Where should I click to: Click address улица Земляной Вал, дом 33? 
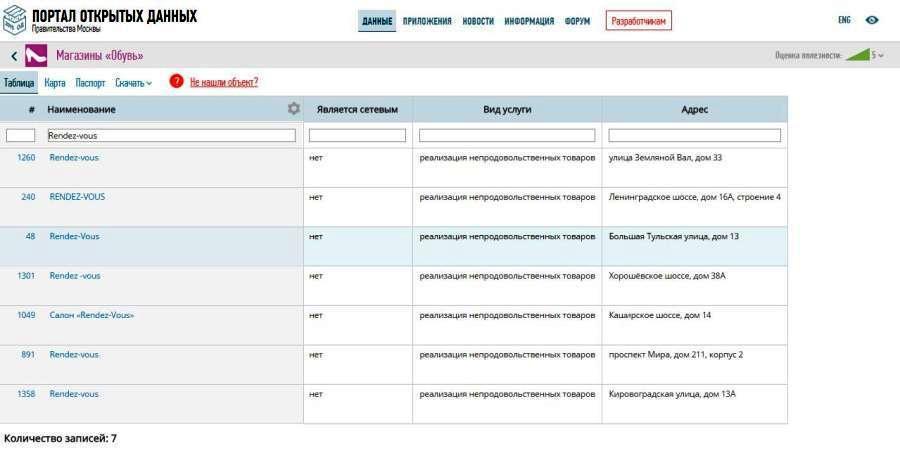[665, 157]
